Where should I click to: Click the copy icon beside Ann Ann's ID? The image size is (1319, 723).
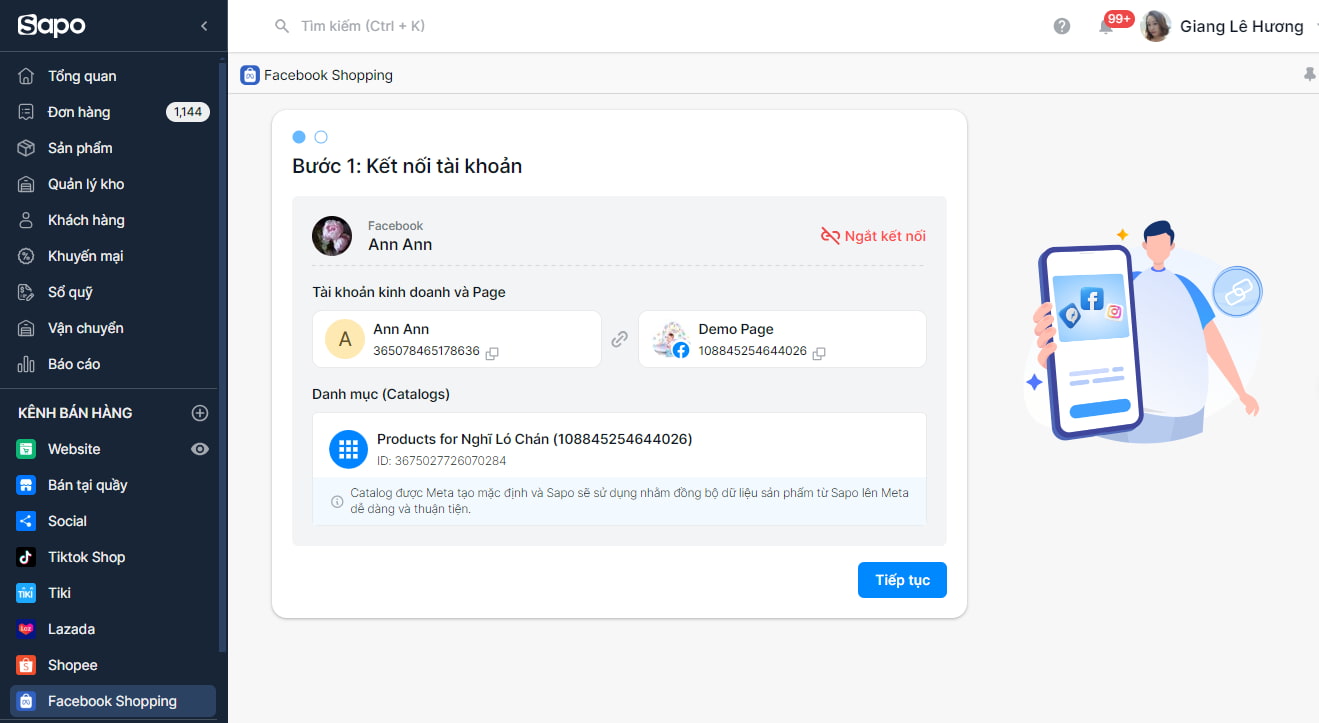(x=490, y=352)
